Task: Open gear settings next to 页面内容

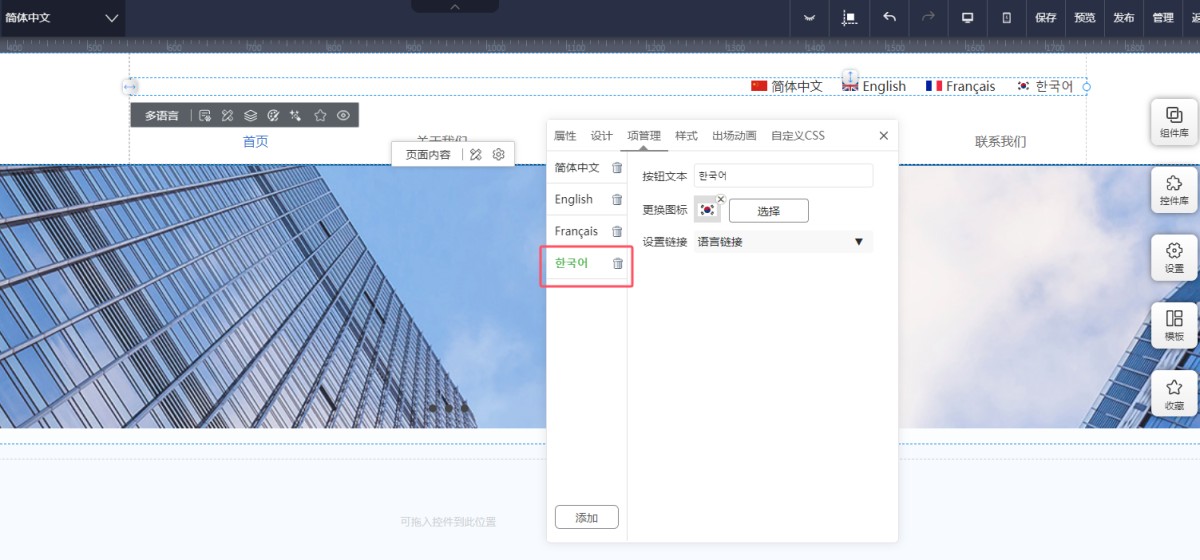Action: 499,154
